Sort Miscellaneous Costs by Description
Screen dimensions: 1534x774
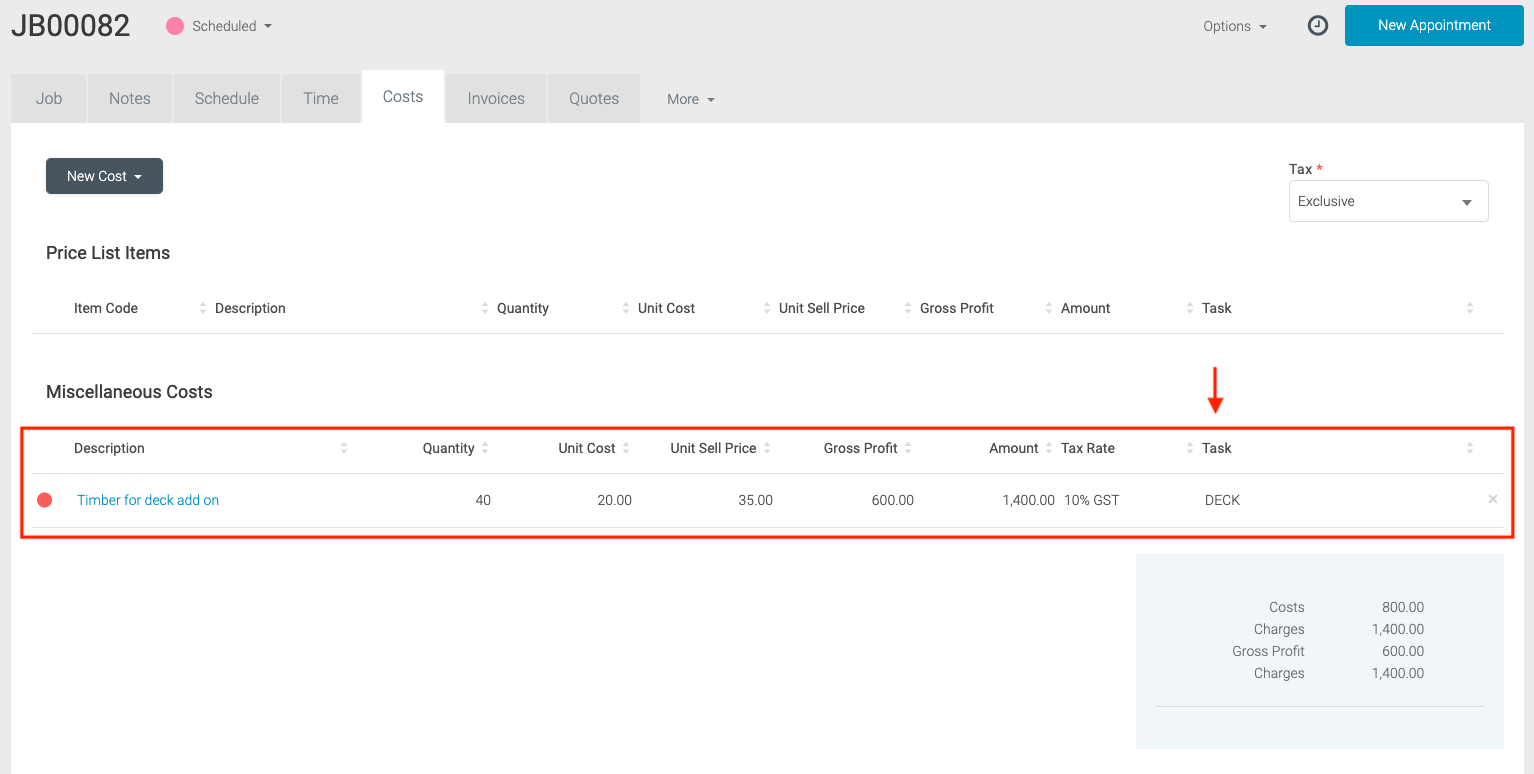point(110,448)
